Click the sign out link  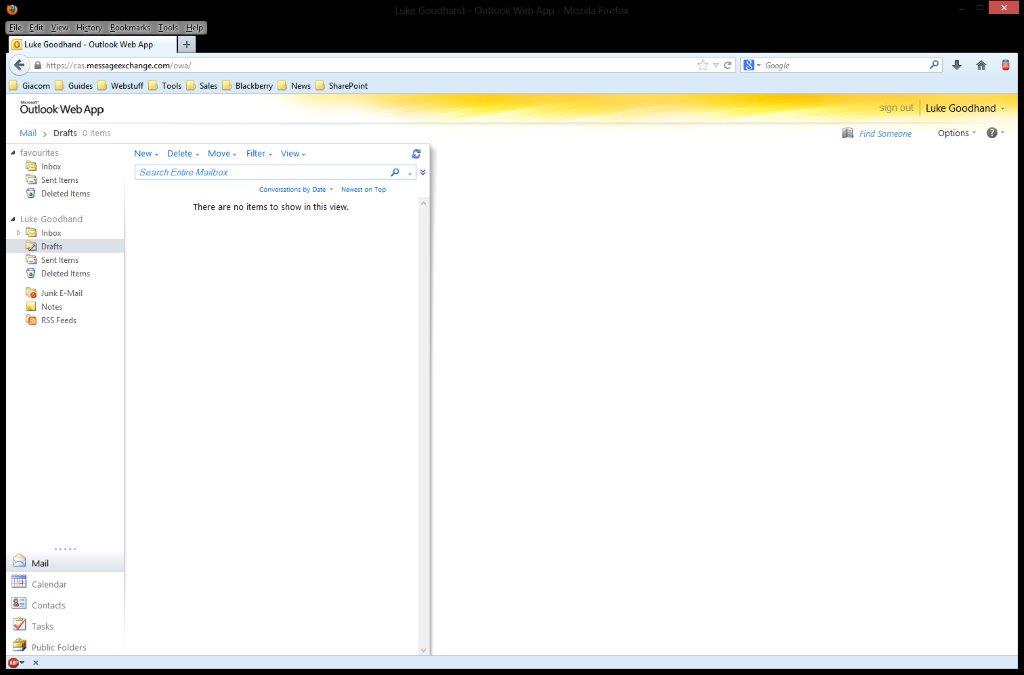click(896, 108)
